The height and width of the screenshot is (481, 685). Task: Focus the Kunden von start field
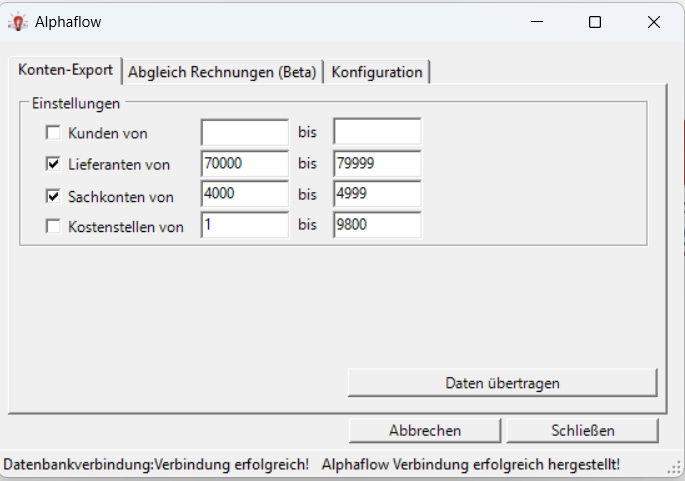244,132
